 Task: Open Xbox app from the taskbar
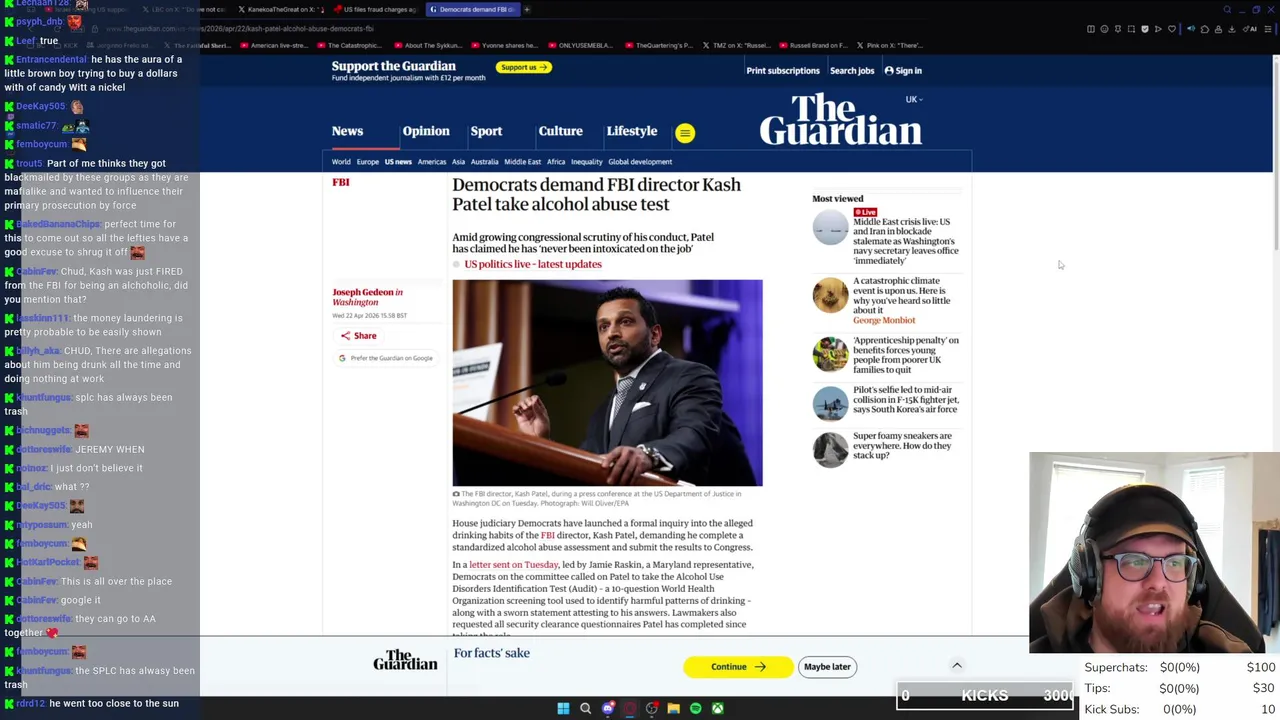pyautogui.click(x=718, y=709)
